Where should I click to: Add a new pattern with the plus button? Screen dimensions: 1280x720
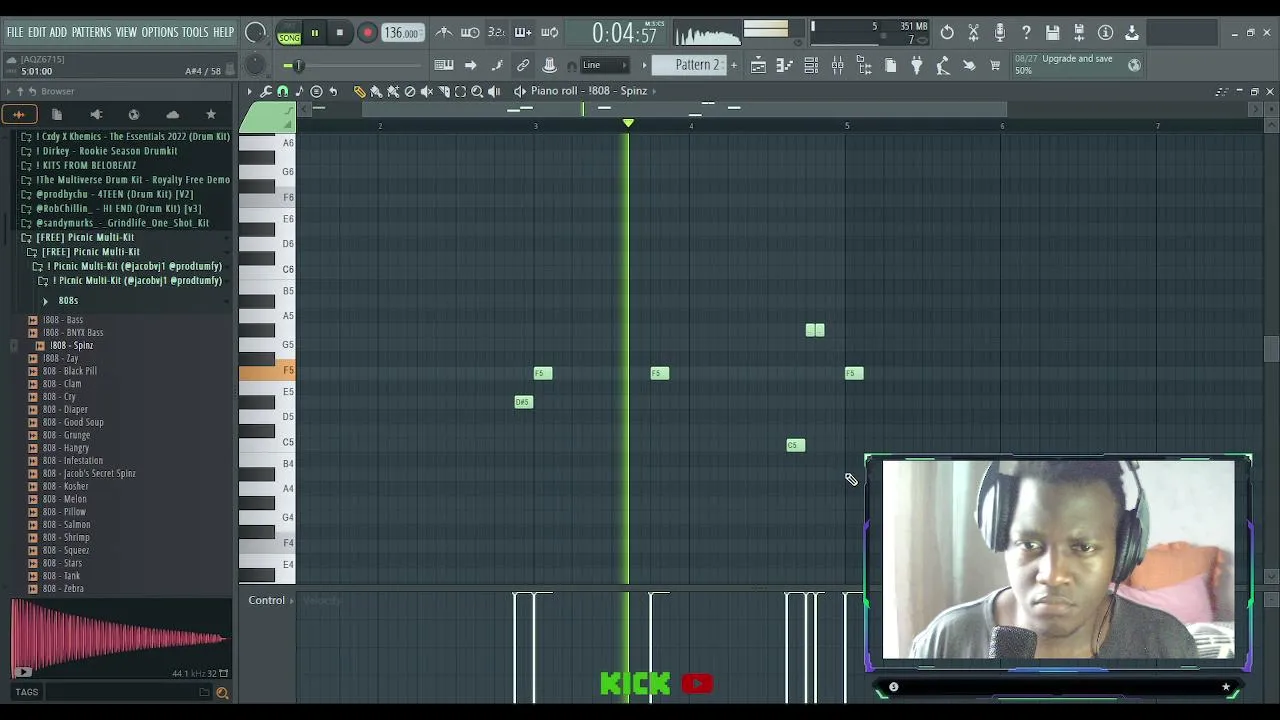(734, 65)
